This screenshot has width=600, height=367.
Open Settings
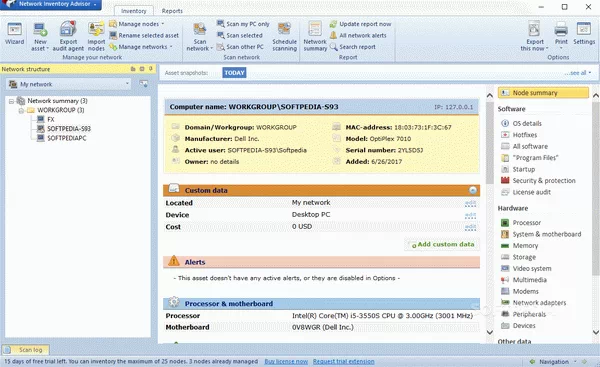[584, 34]
